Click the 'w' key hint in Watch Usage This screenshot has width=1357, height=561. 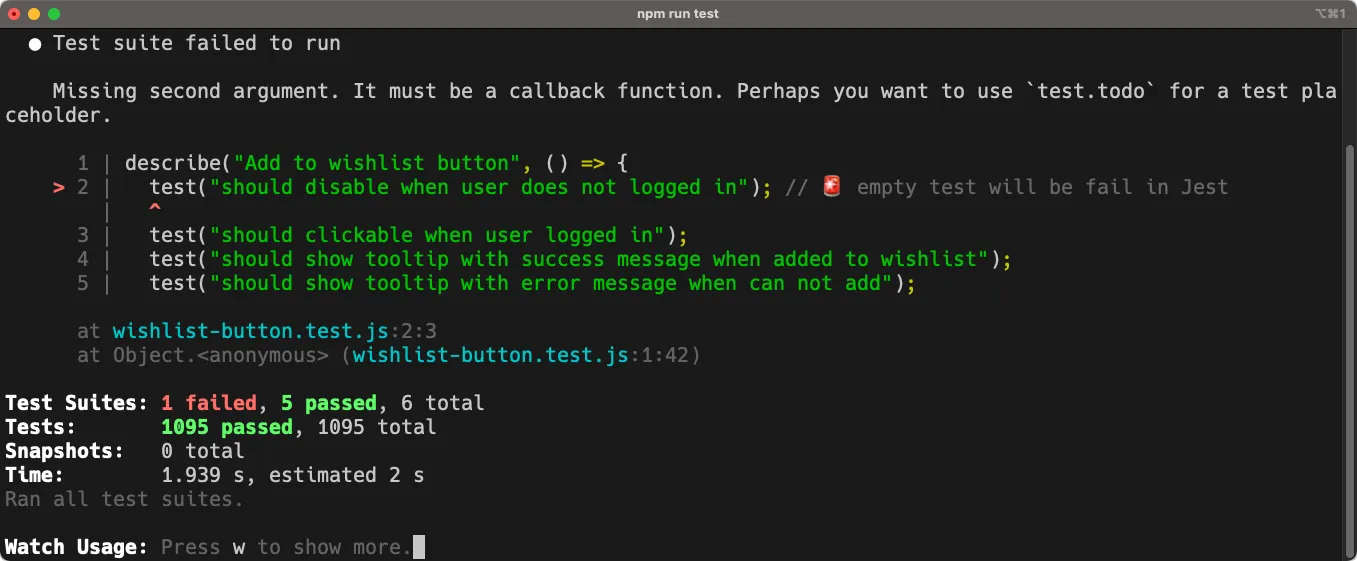click(239, 547)
